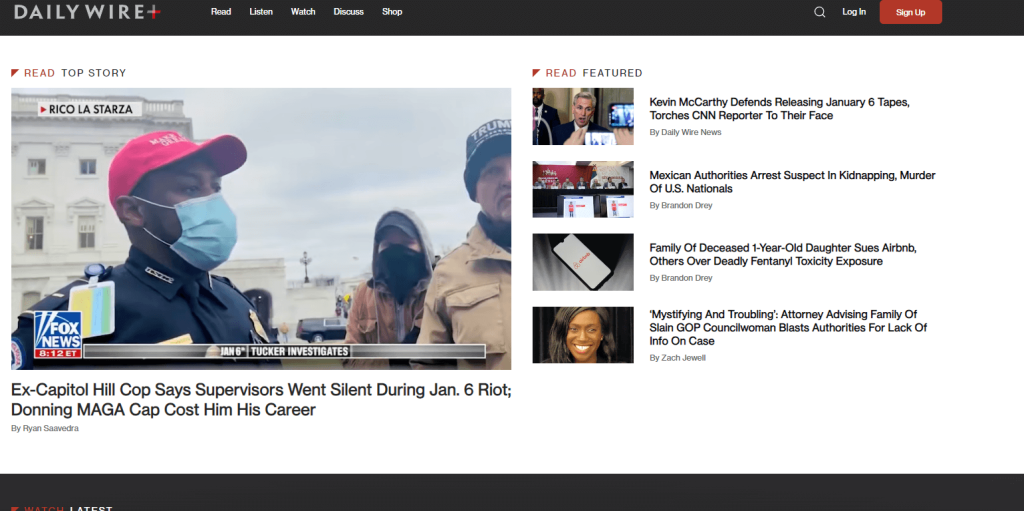
Task: Open slain councilwoman portrait thumbnail
Action: point(583,335)
